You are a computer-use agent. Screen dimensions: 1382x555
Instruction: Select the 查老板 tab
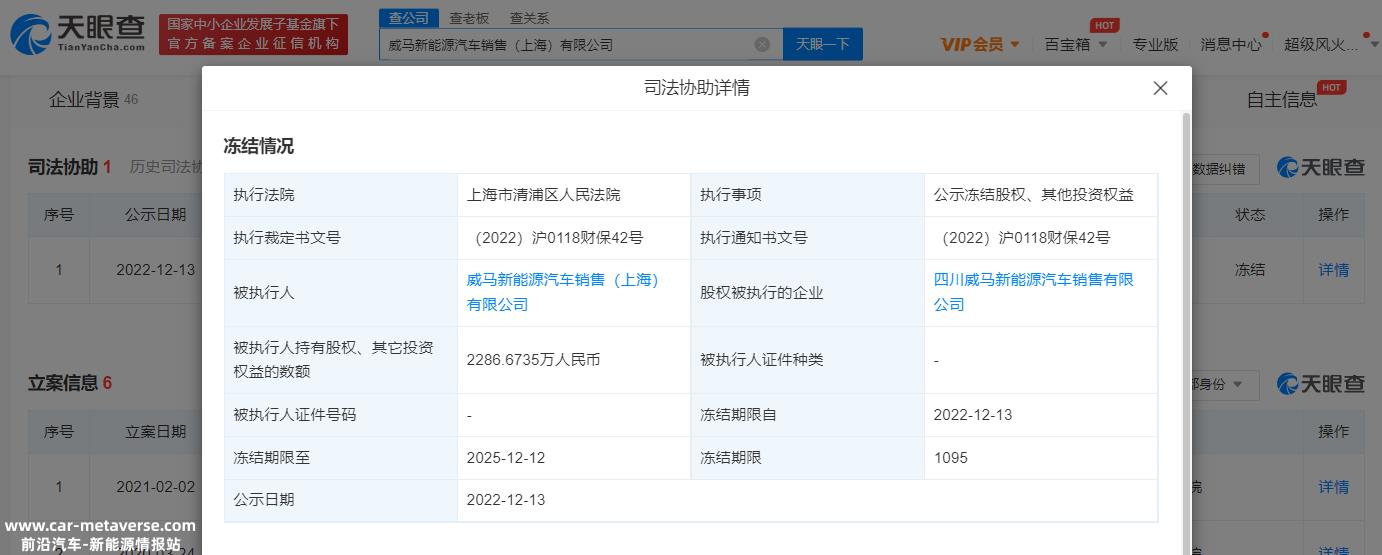(x=469, y=18)
